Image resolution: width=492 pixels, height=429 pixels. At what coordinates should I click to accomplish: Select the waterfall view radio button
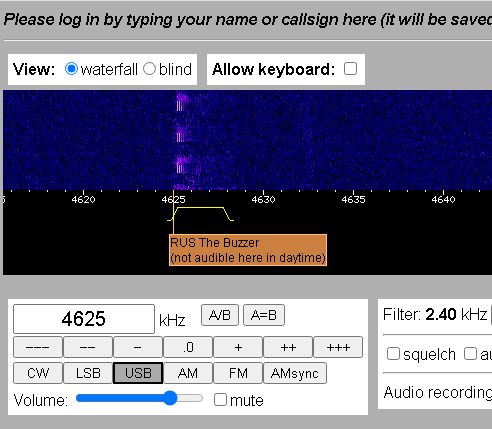[x=71, y=69]
